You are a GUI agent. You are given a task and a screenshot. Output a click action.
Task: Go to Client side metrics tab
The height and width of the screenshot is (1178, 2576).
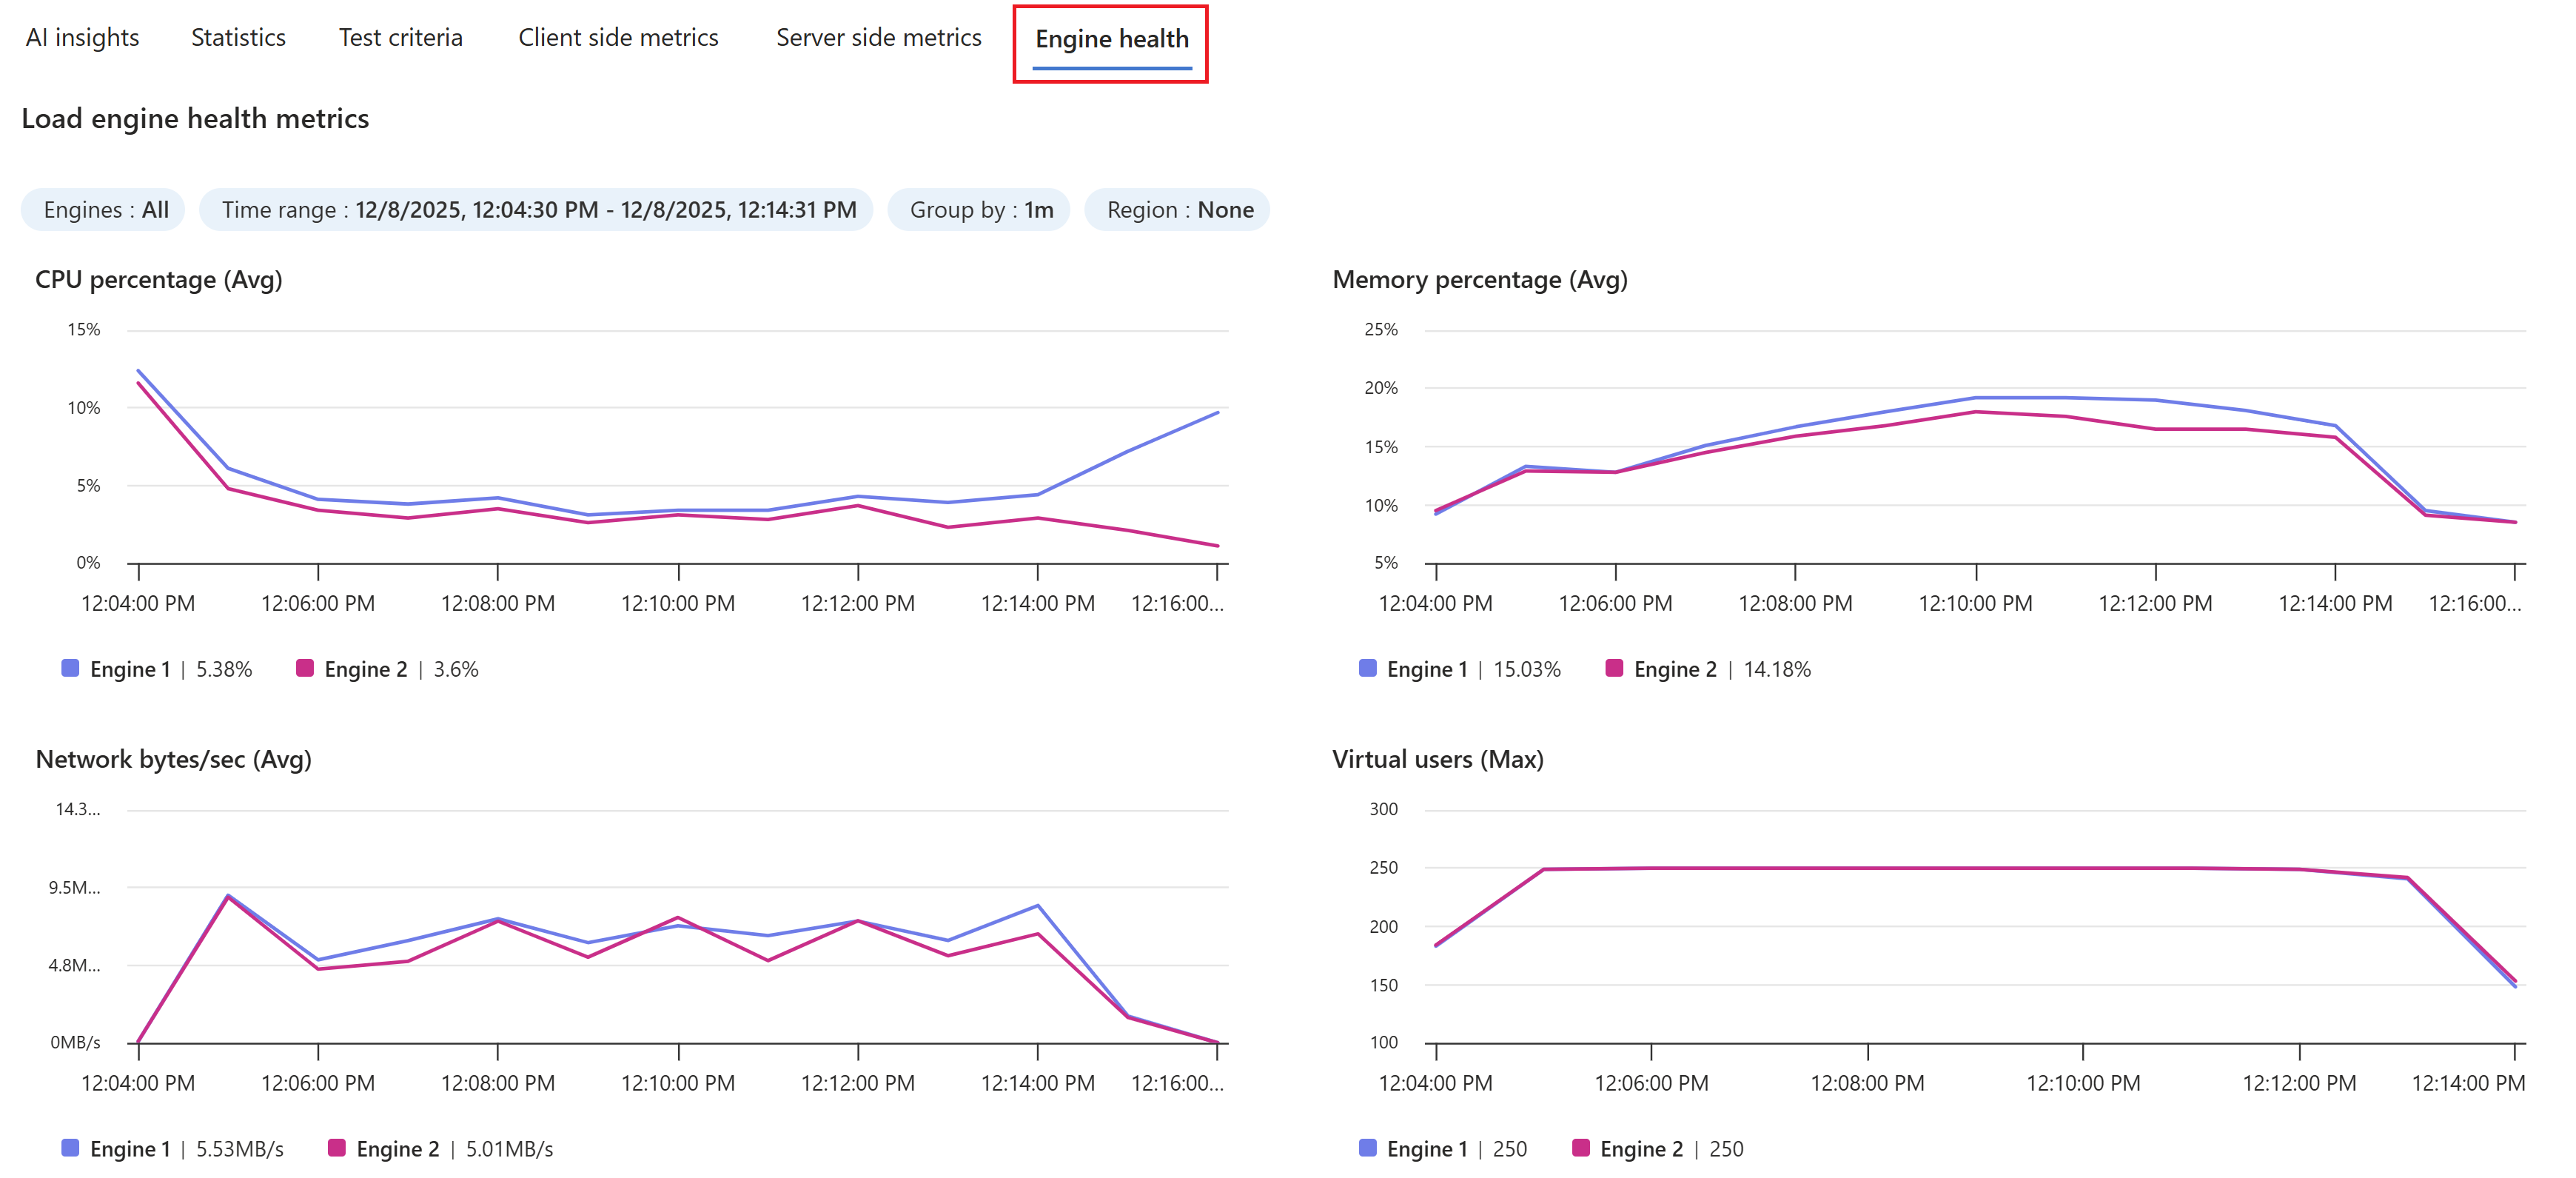[x=617, y=38]
